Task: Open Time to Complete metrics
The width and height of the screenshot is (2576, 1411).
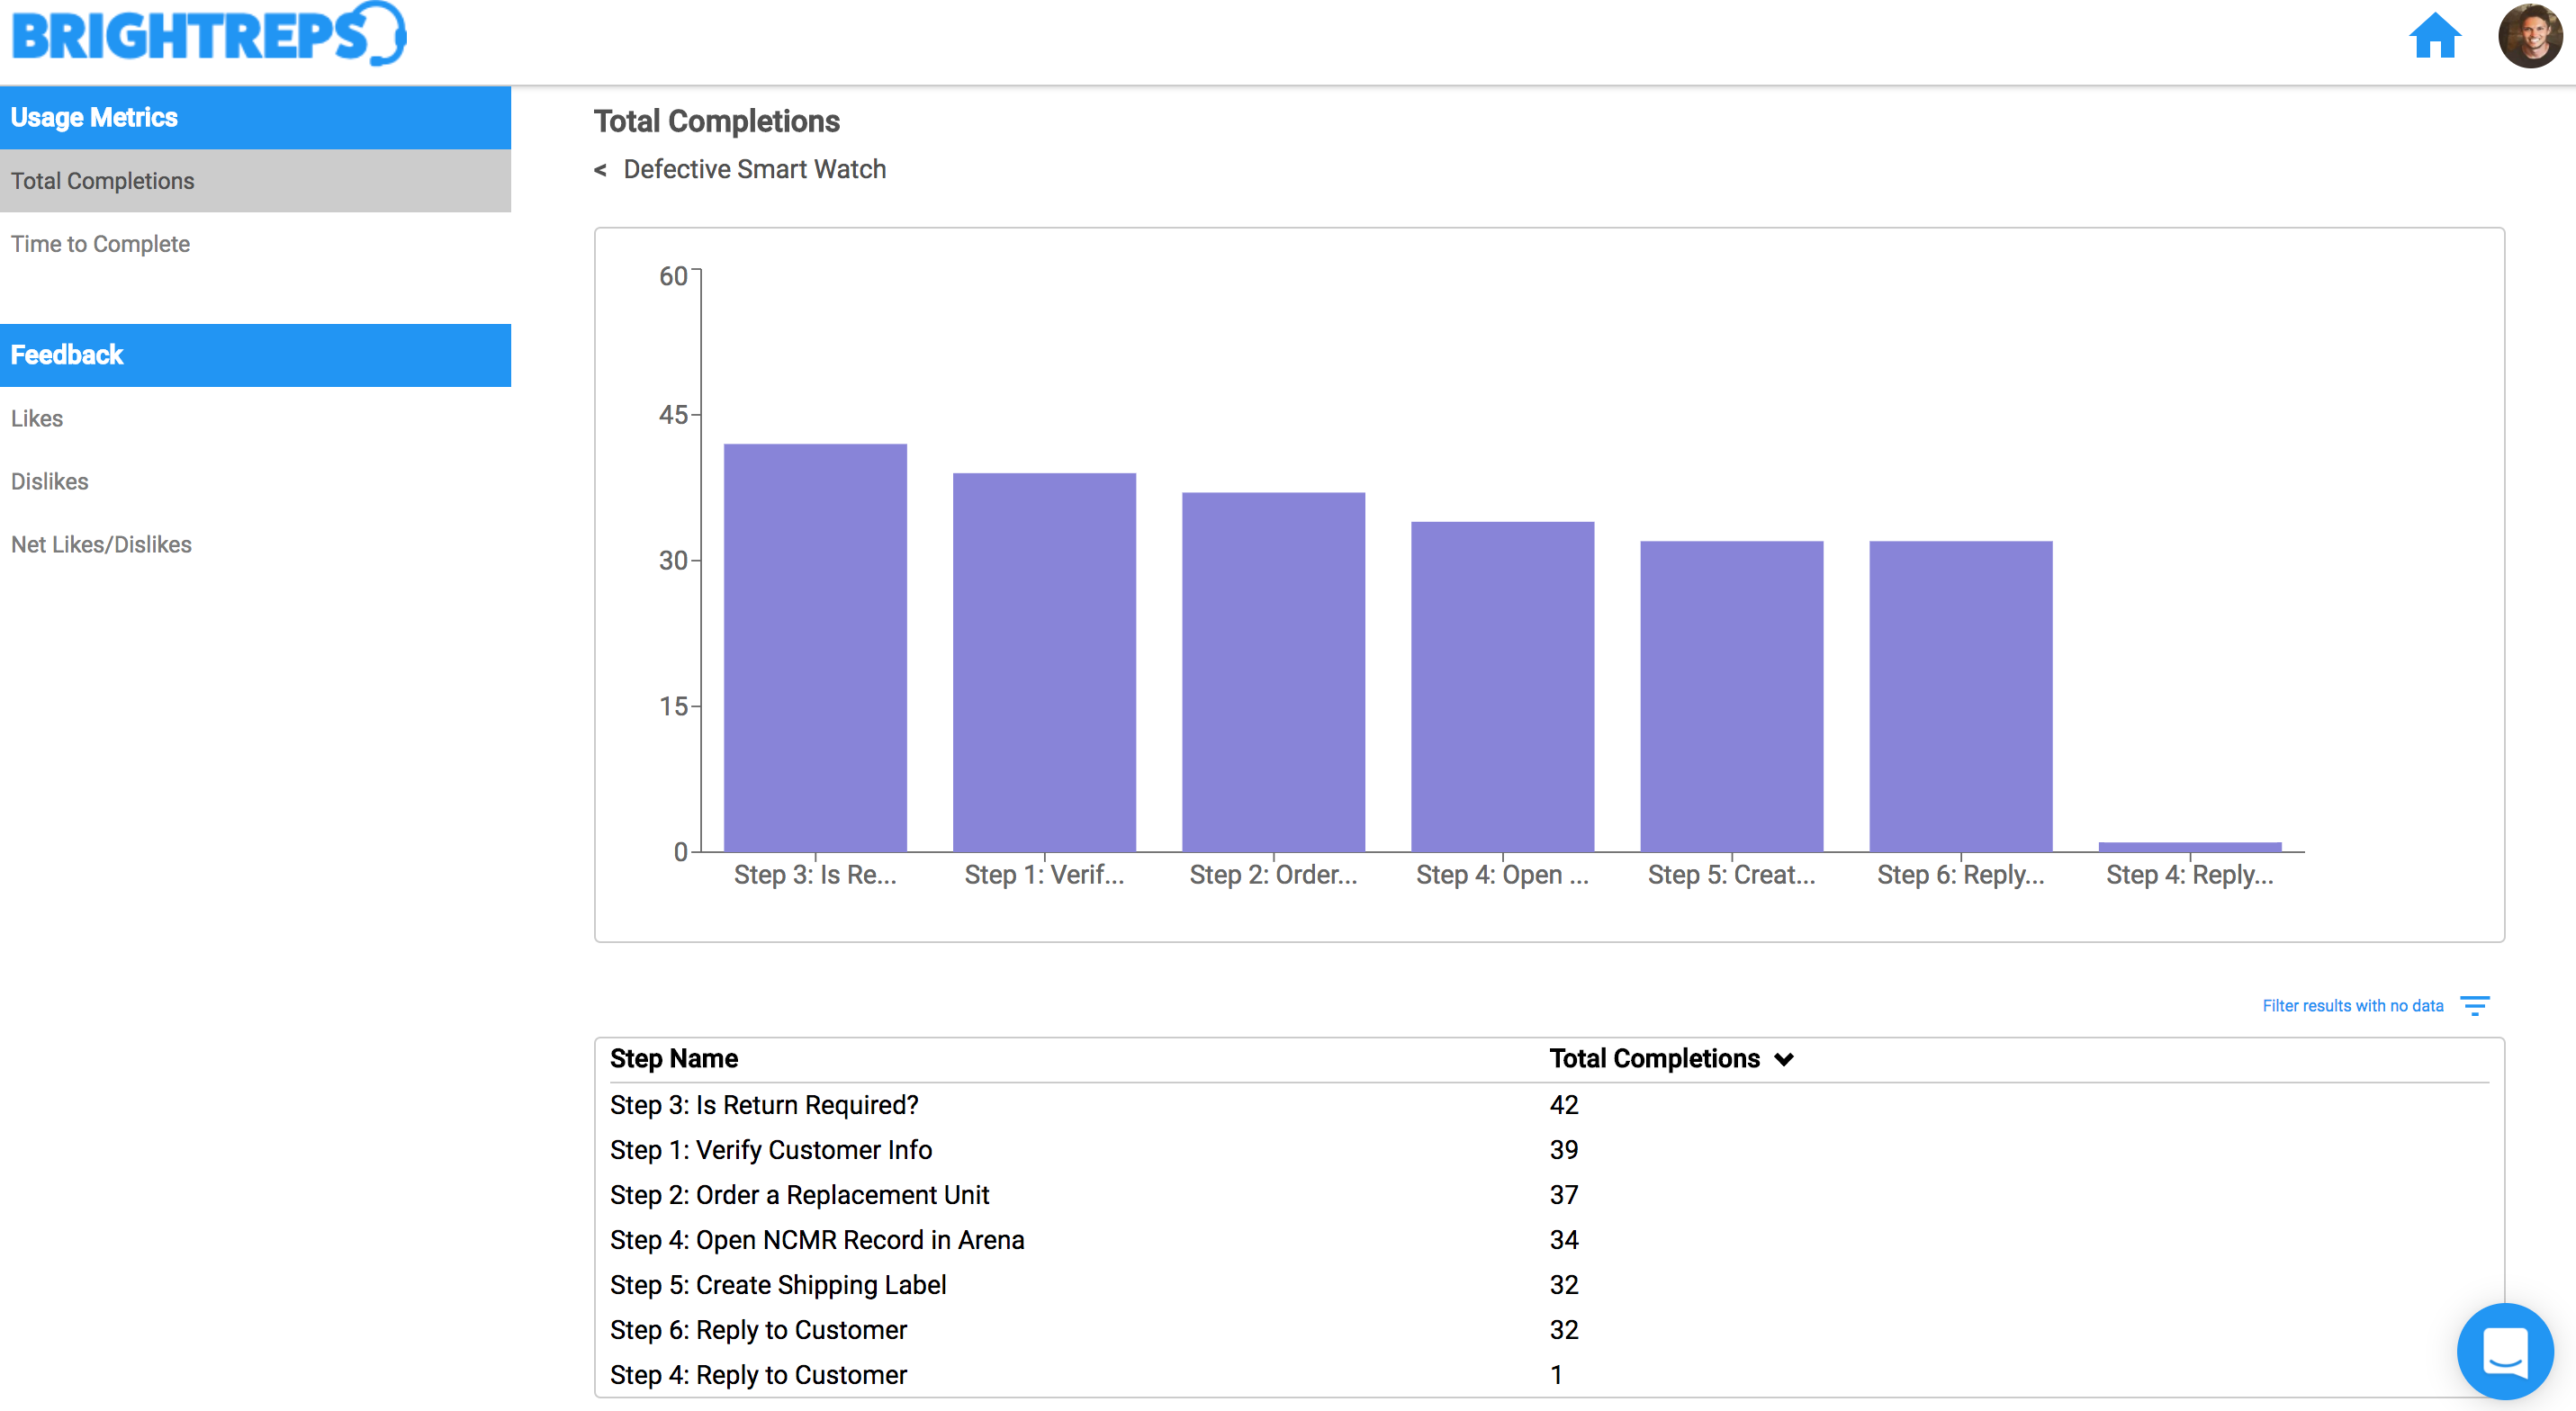Action: pyautogui.click(x=255, y=244)
